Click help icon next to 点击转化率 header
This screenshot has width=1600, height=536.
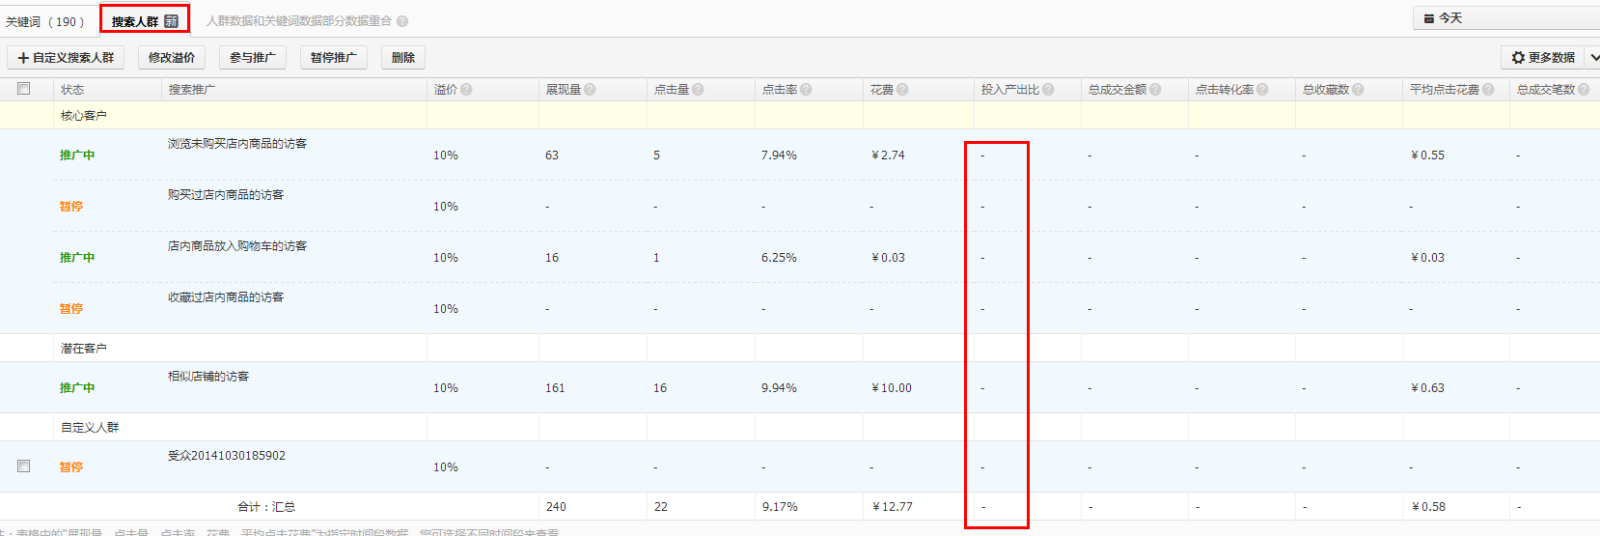(1262, 90)
